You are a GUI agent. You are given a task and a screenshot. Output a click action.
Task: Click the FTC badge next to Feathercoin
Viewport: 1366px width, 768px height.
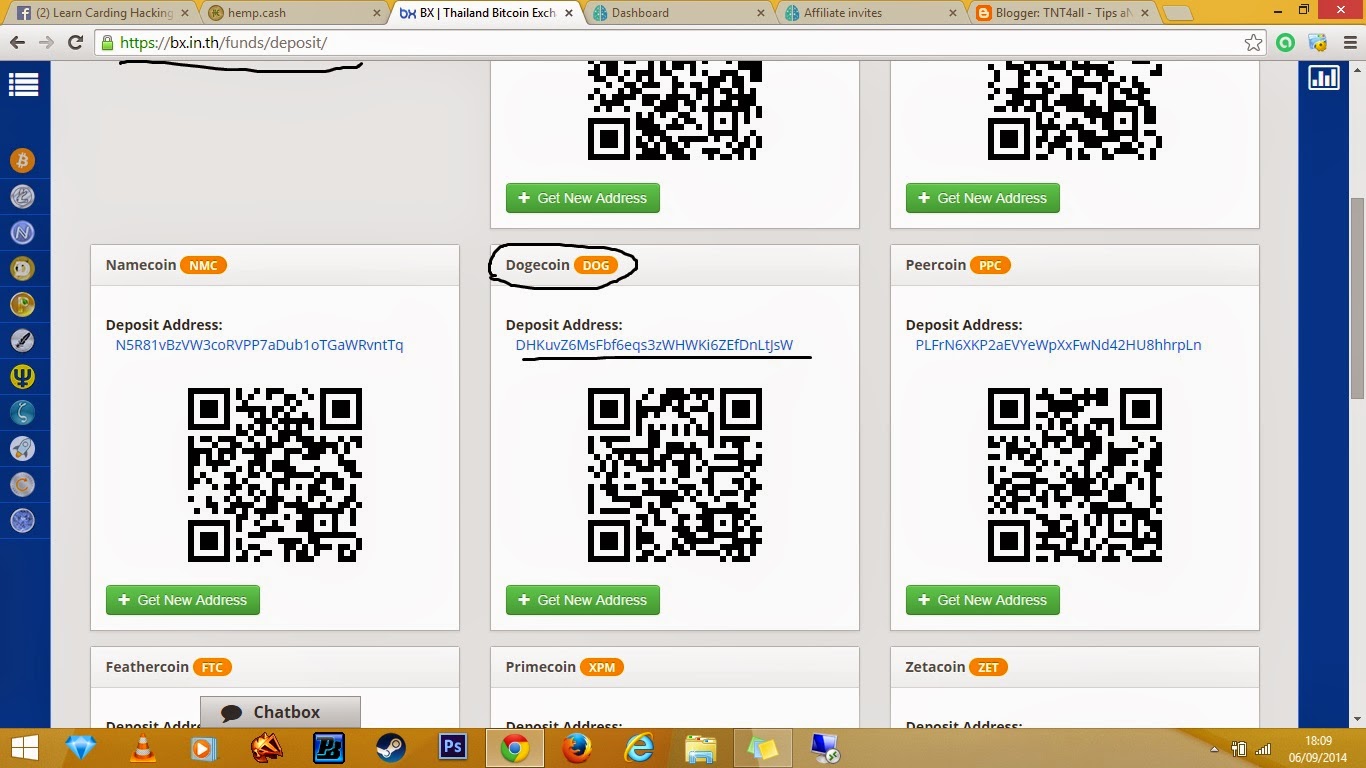point(212,667)
